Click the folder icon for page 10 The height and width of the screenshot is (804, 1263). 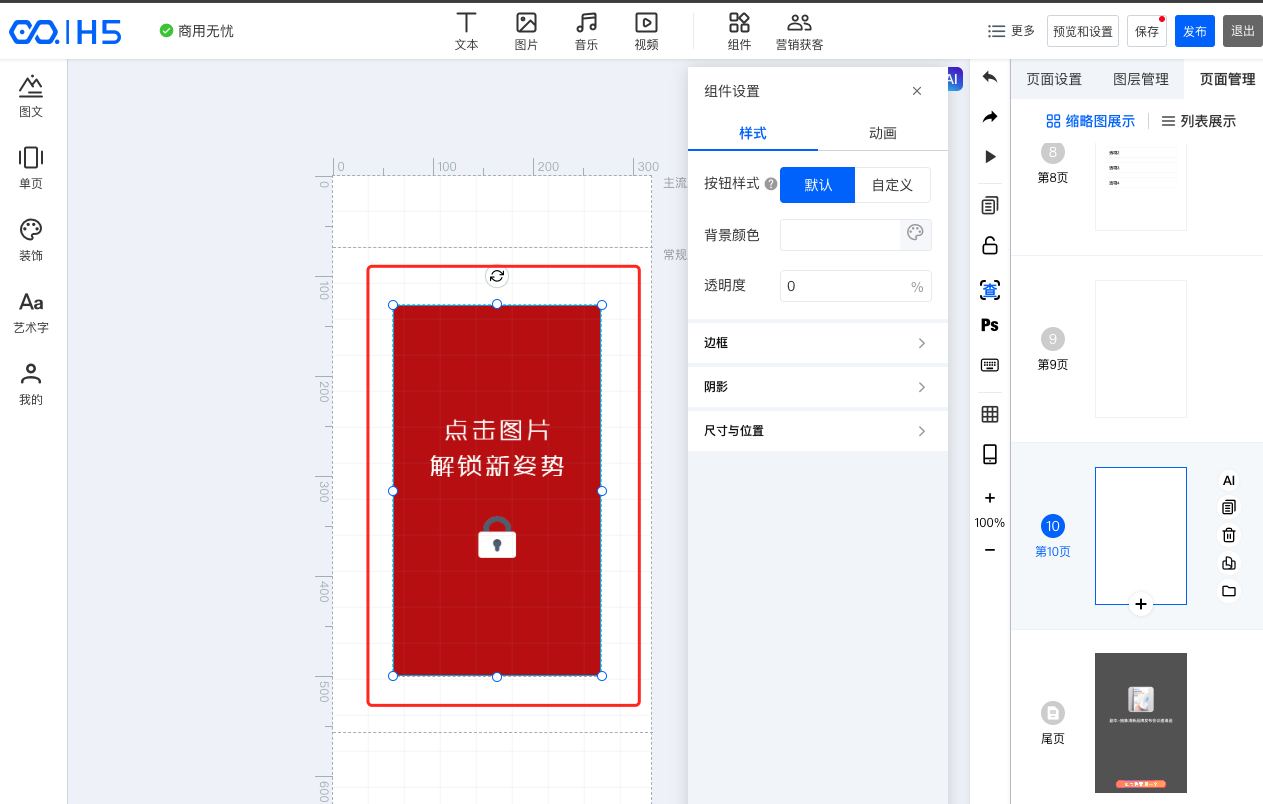pyautogui.click(x=1229, y=591)
